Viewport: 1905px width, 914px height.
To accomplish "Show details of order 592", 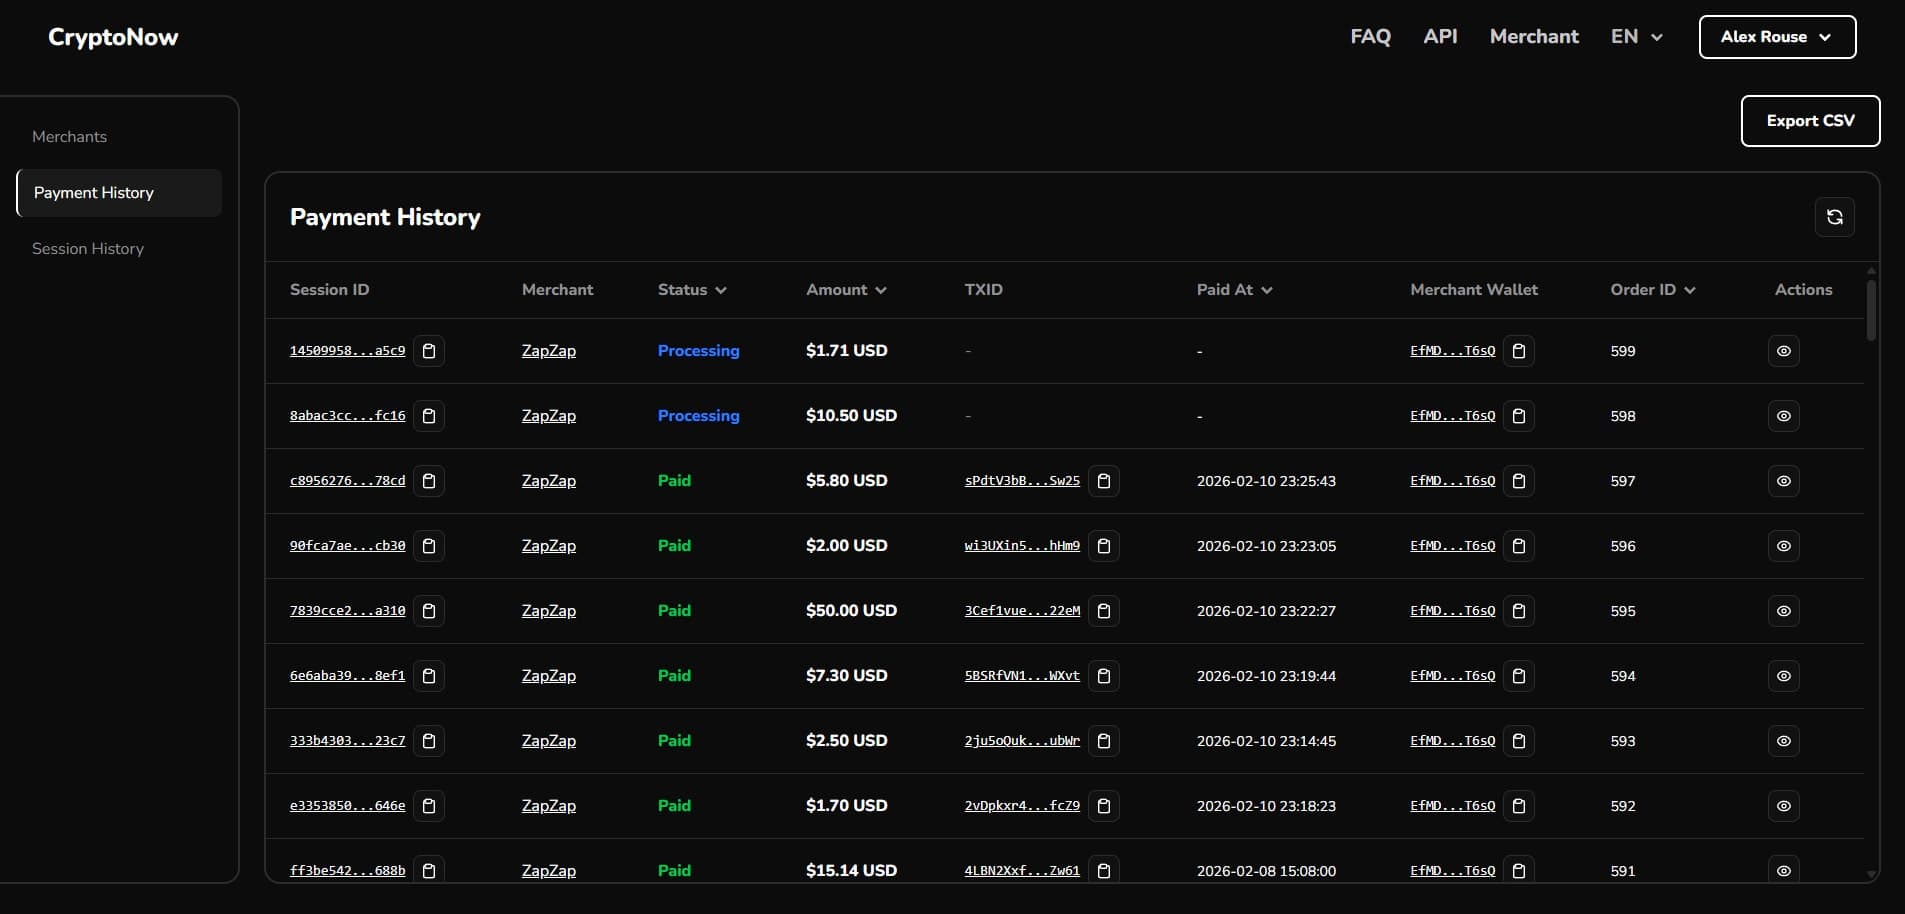I will coord(1784,806).
